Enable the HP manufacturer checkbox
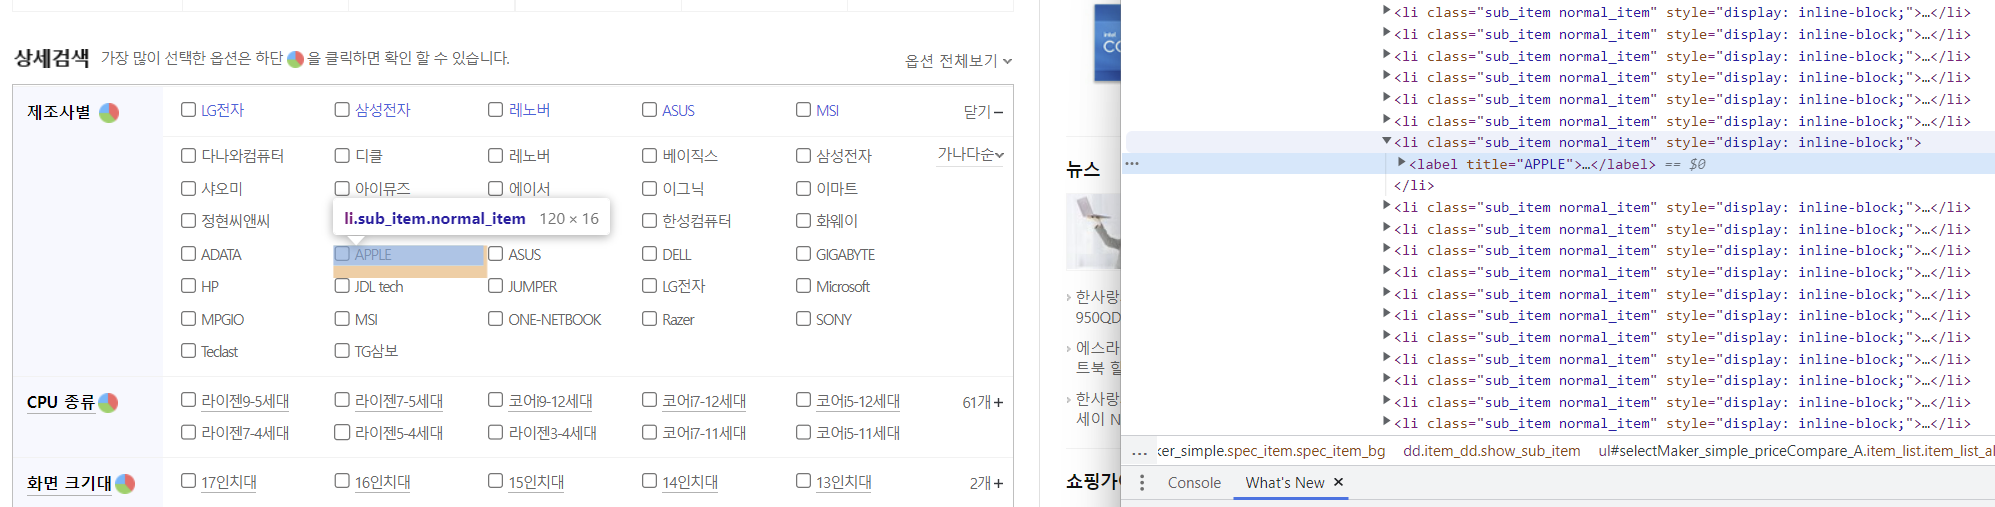The height and width of the screenshot is (507, 1995). tap(188, 286)
